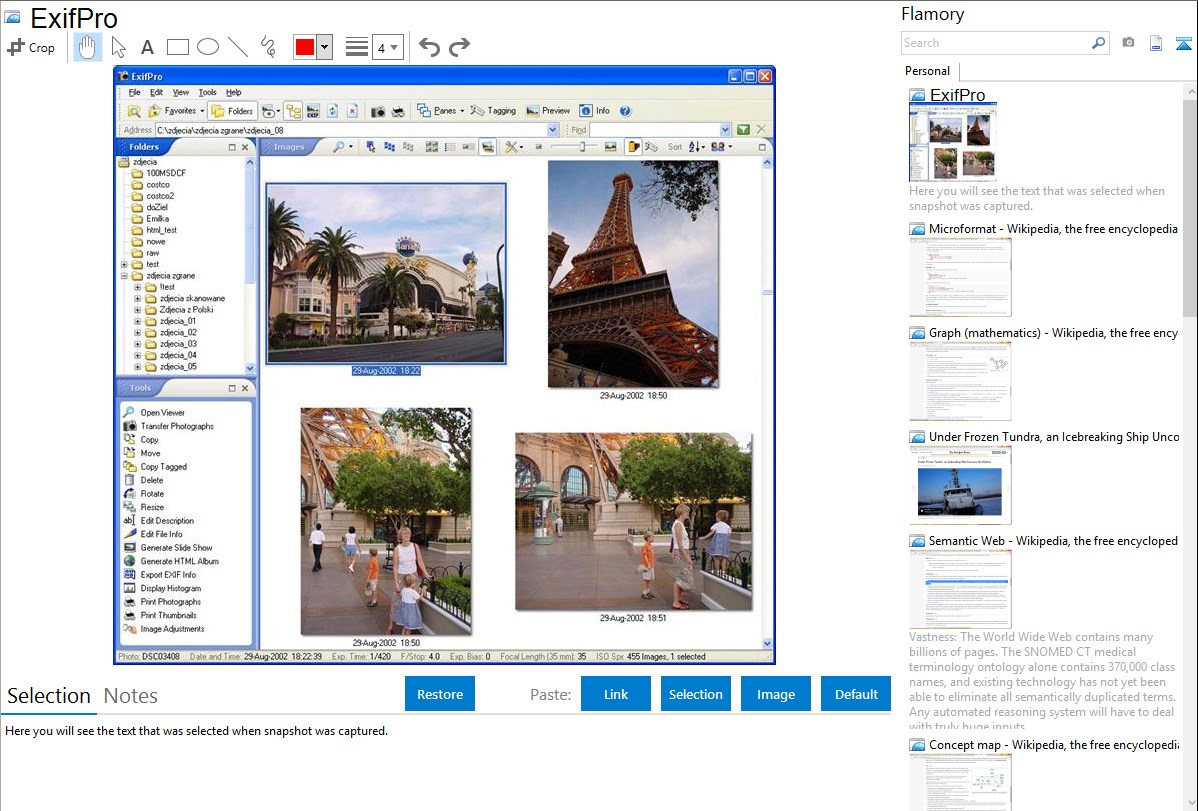1198x811 pixels.
Task: Toggle the Folders button in ExifPro toolbar
Action: [x=232, y=111]
